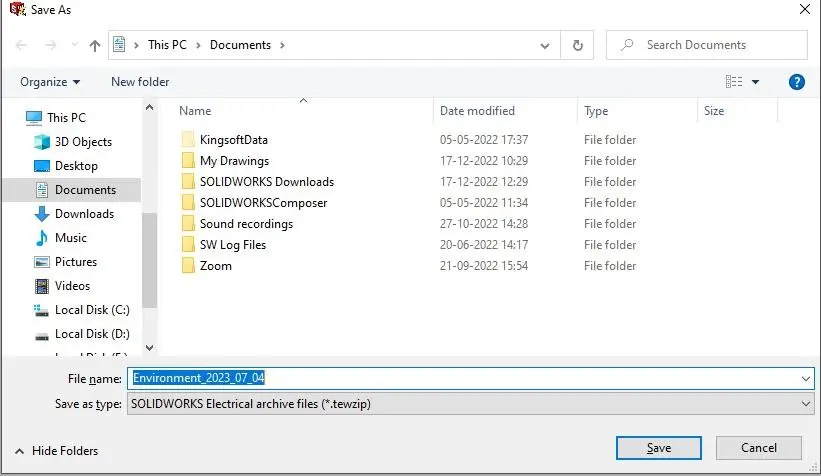Select the Sound recordings folder icon
This screenshot has width=821, height=476.
click(x=188, y=224)
